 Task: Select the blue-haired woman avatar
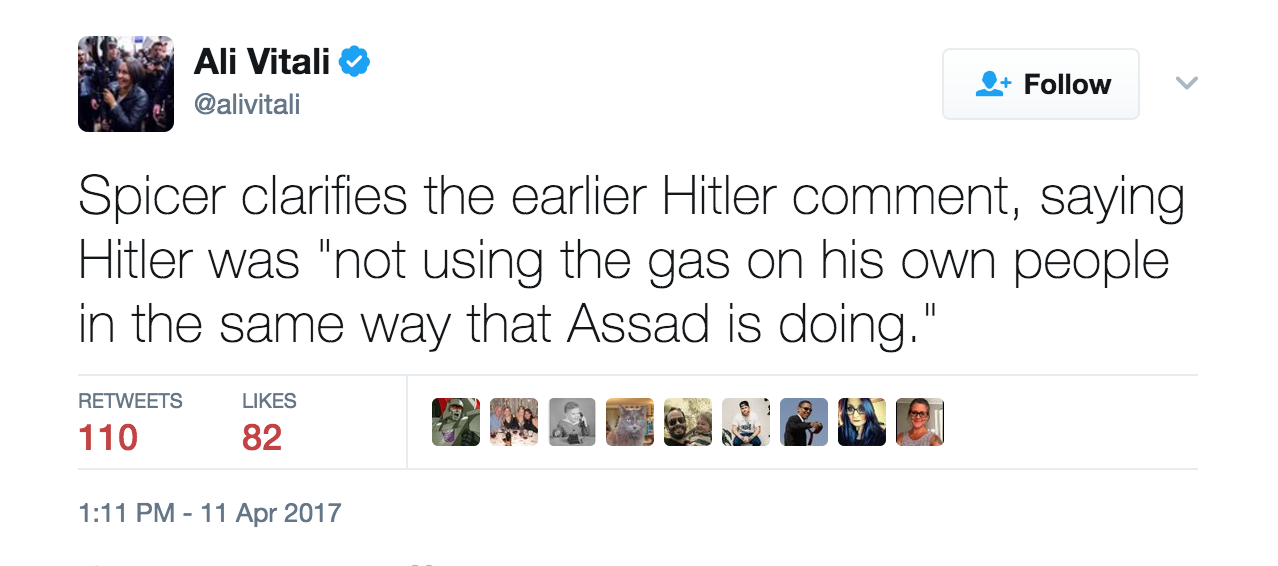(x=862, y=422)
